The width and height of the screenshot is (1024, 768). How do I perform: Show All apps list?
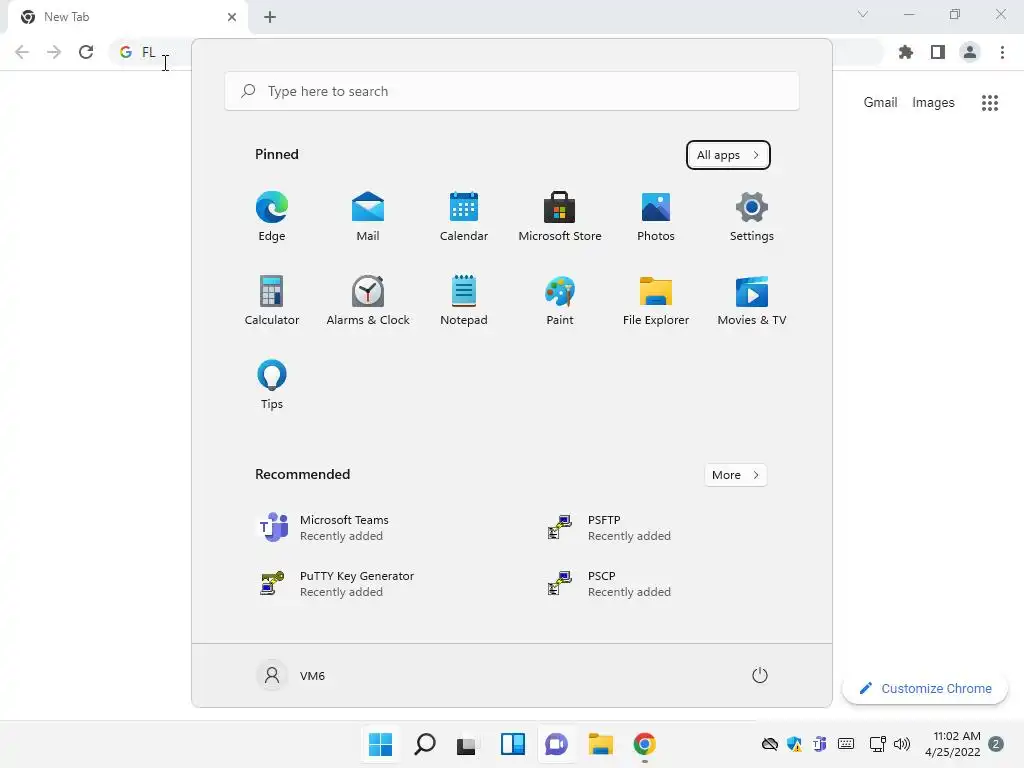728,155
